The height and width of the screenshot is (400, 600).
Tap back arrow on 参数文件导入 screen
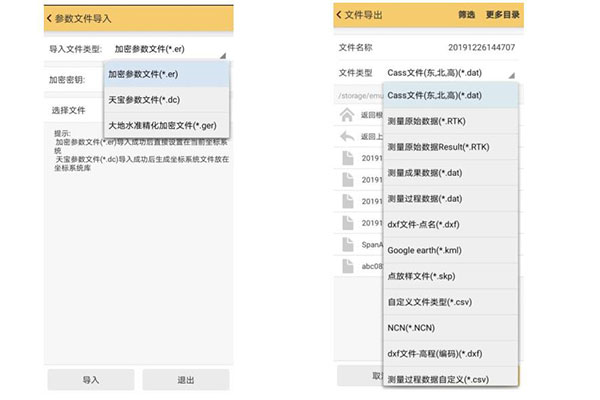(48, 16)
